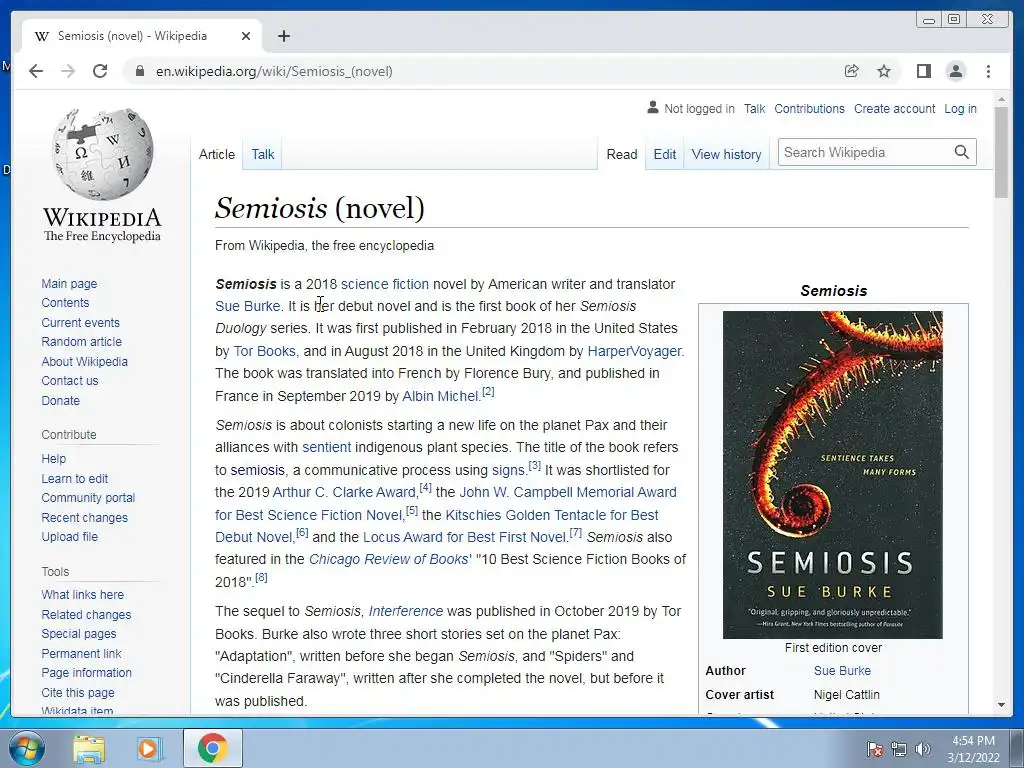1024x768 pixels.
Task: Click the Semiosis first edition cover image
Action: (833, 475)
